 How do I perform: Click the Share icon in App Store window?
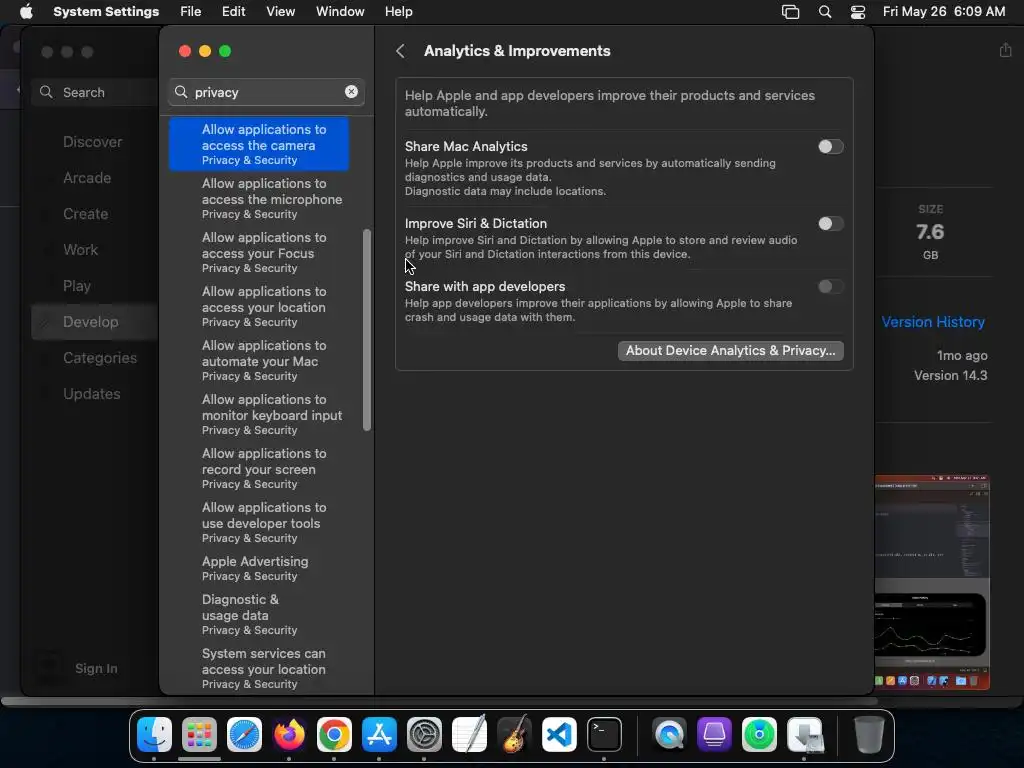[1006, 50]
